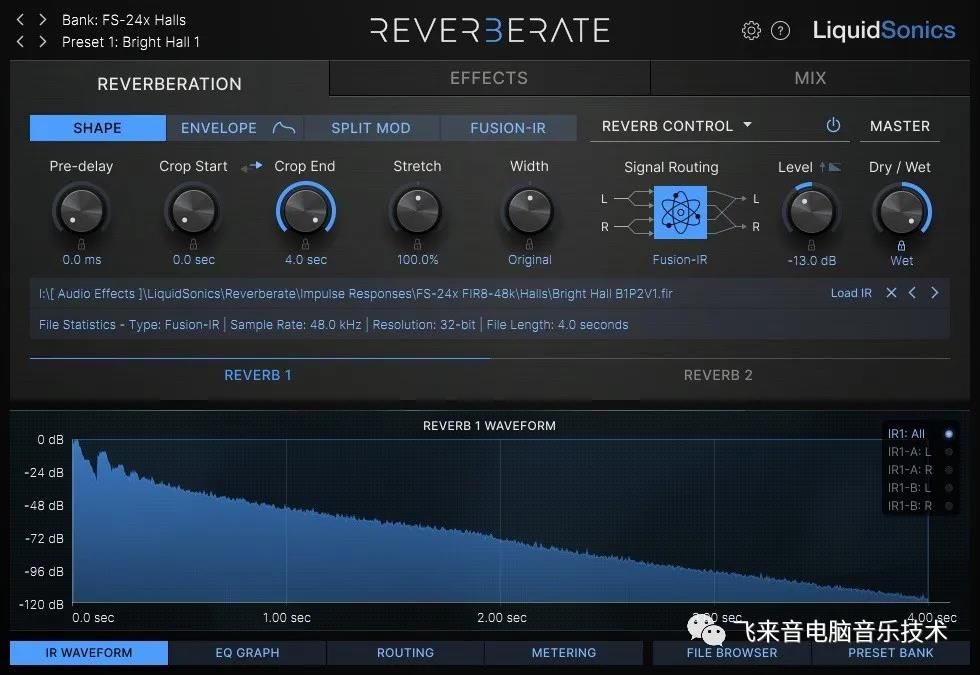Toggle the Crop End lock icon
Viewport: 980px width, 675px height.
coord(305,244)
